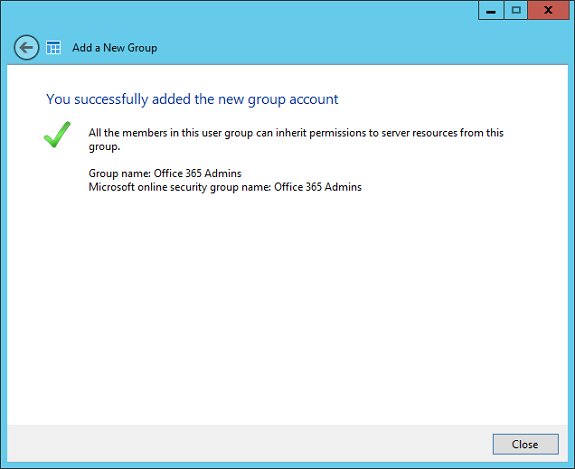Select the "You successfully added" blue heading

click(x=192, y=99)
